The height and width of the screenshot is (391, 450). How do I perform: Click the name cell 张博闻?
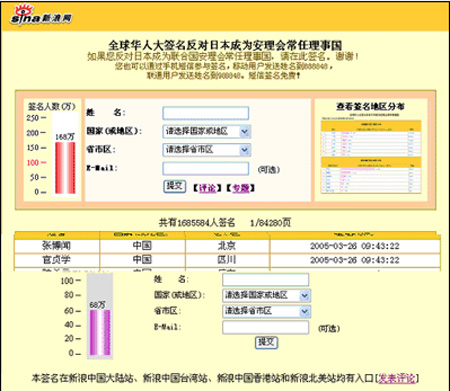click(x=56, y=246)
